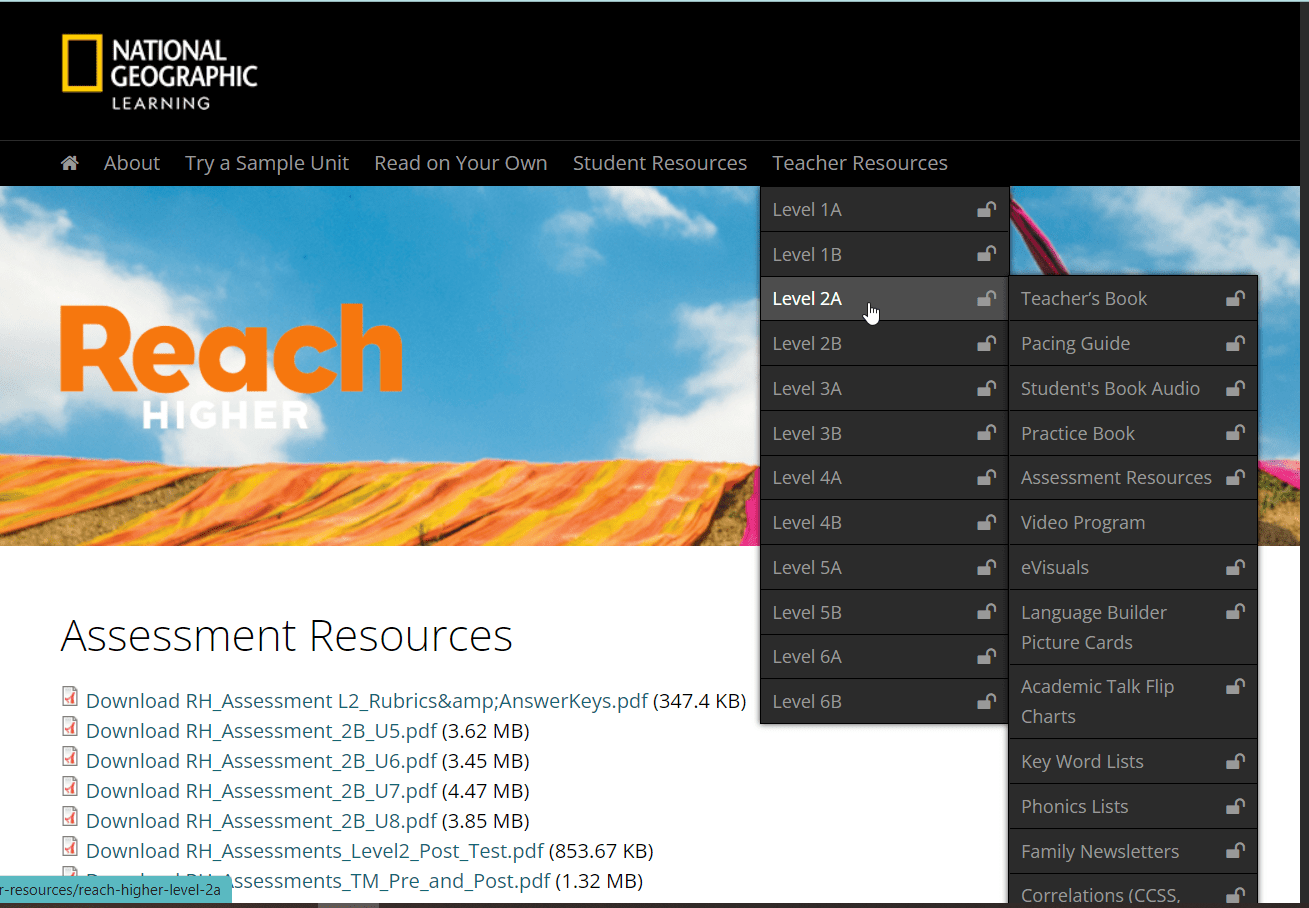
Task: Click the padlock icon next to eVisuals
Action: point(1236,567)
